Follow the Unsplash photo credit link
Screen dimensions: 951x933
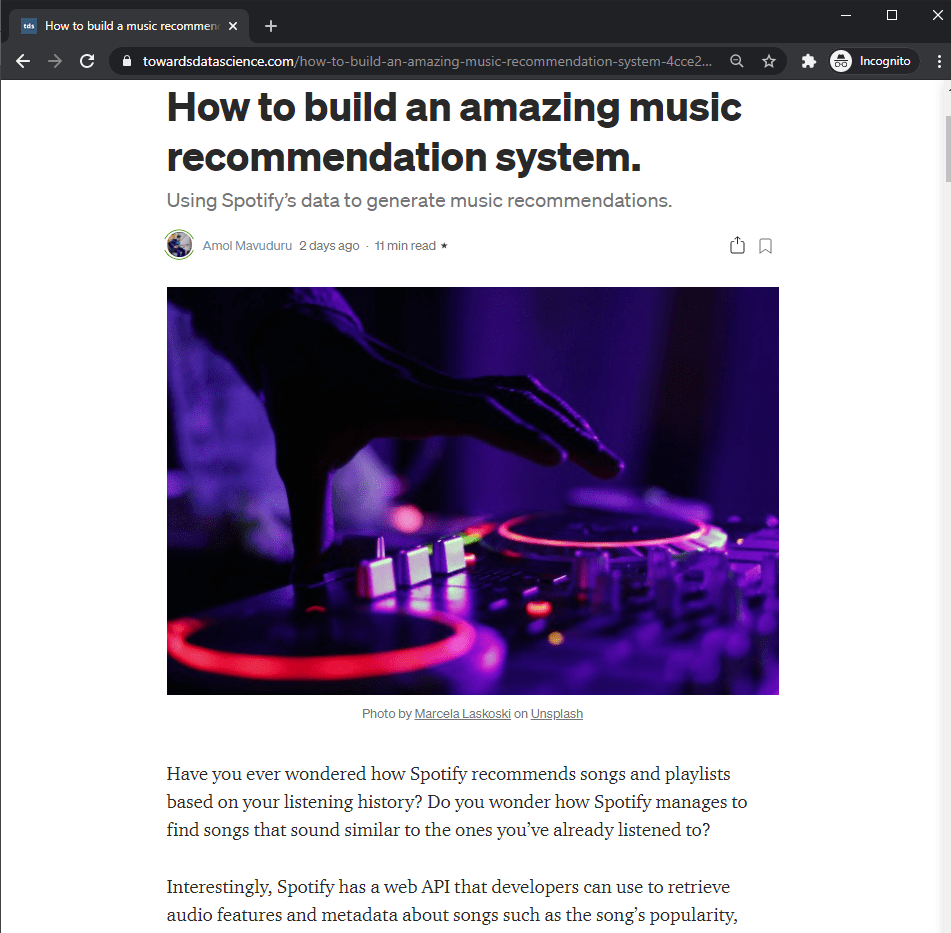click(556, 713)
